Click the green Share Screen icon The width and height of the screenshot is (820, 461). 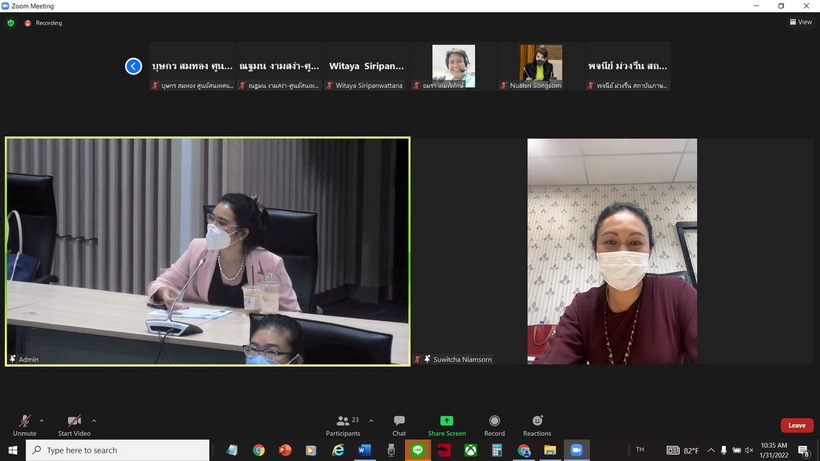click(x=447, y=421)
